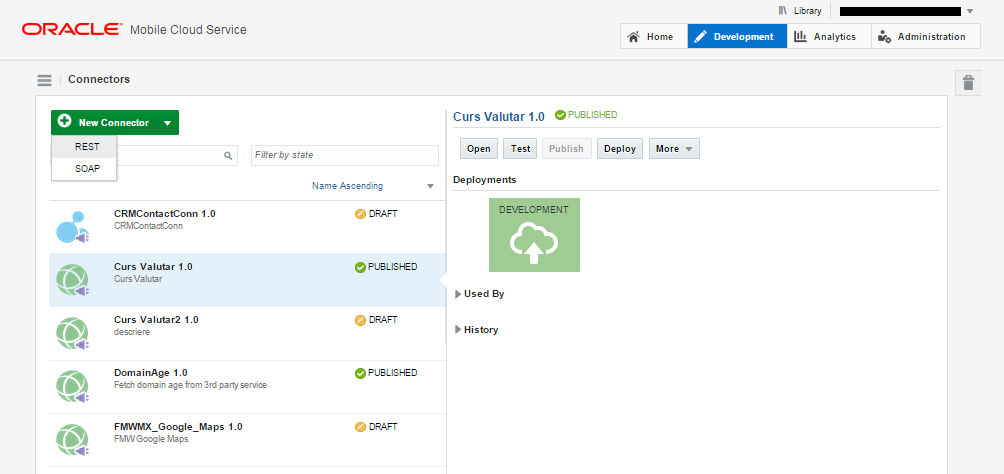1004x474 pixels.
Task: Open the More actions dropdown
Action: tap(673, 149)
